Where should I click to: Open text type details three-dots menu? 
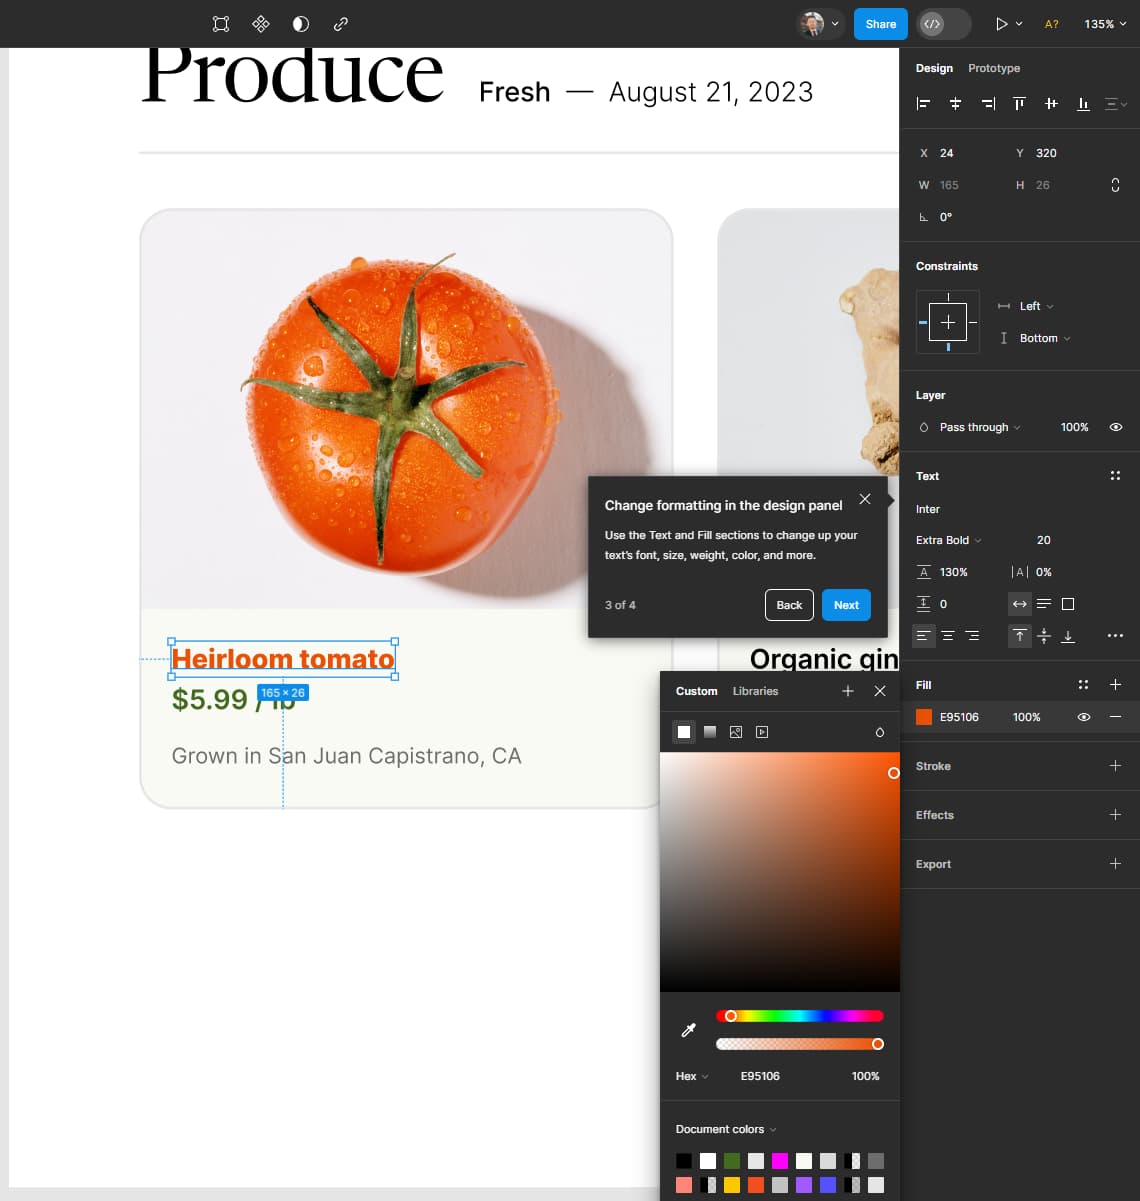point(1115,636)
